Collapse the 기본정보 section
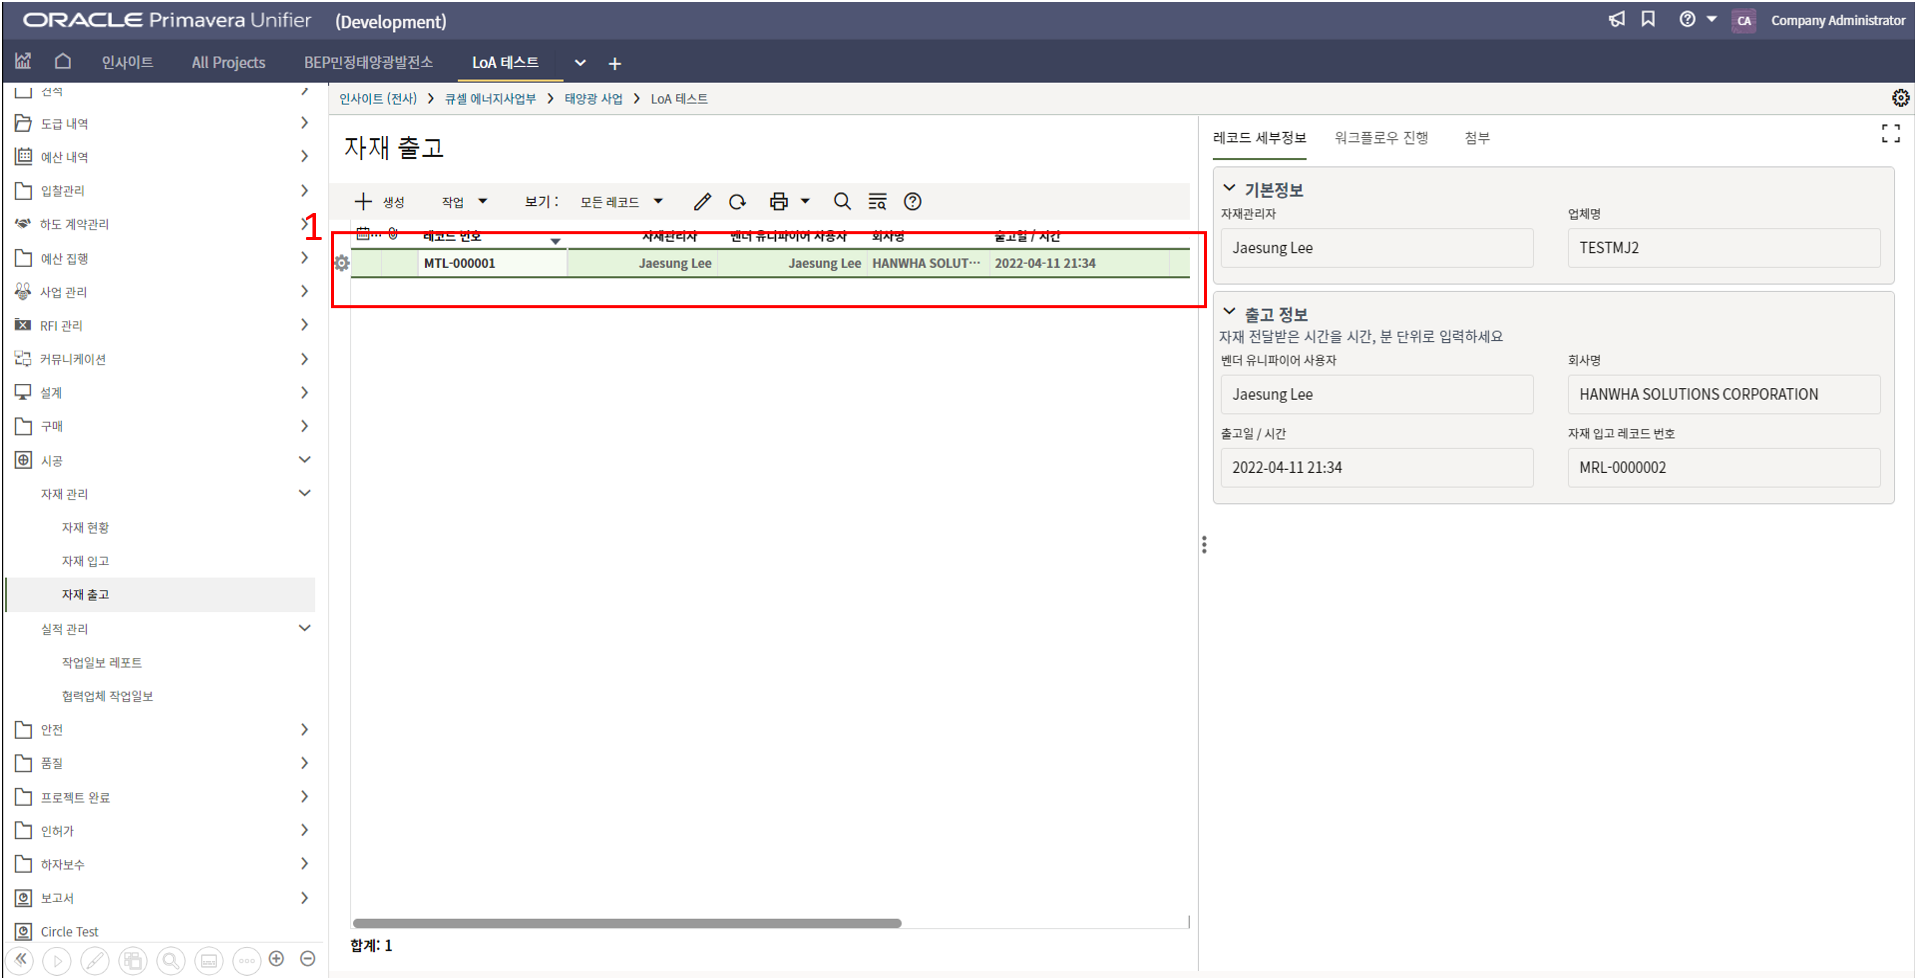 point(1230,189)
